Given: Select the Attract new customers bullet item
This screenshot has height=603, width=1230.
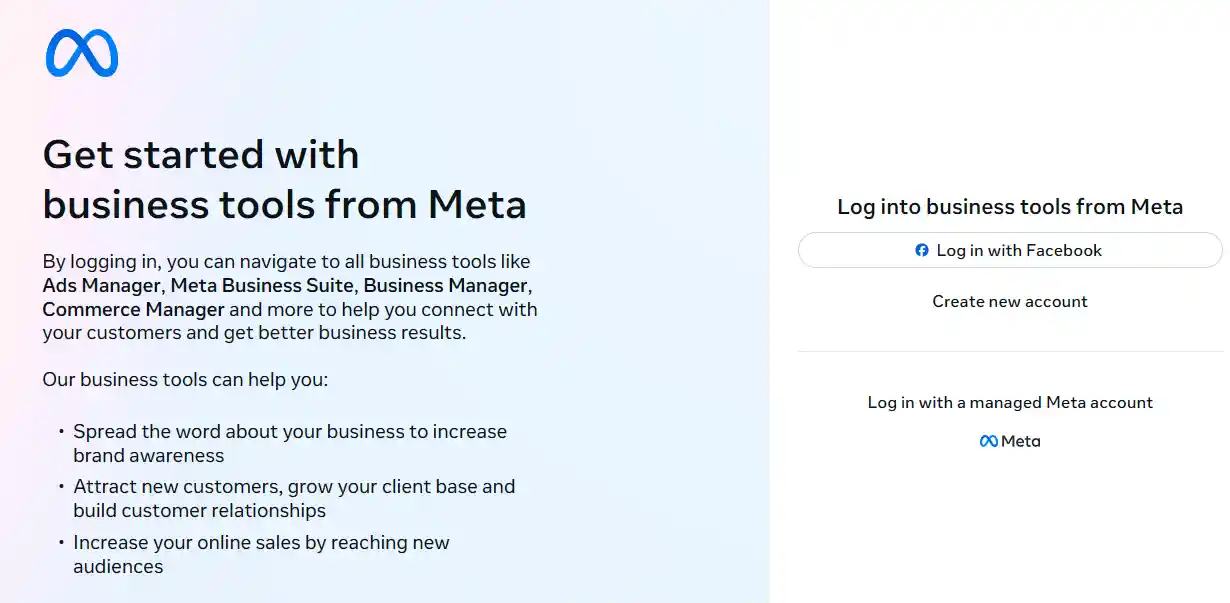Looking at the screenshot, I should pos(294,498).
